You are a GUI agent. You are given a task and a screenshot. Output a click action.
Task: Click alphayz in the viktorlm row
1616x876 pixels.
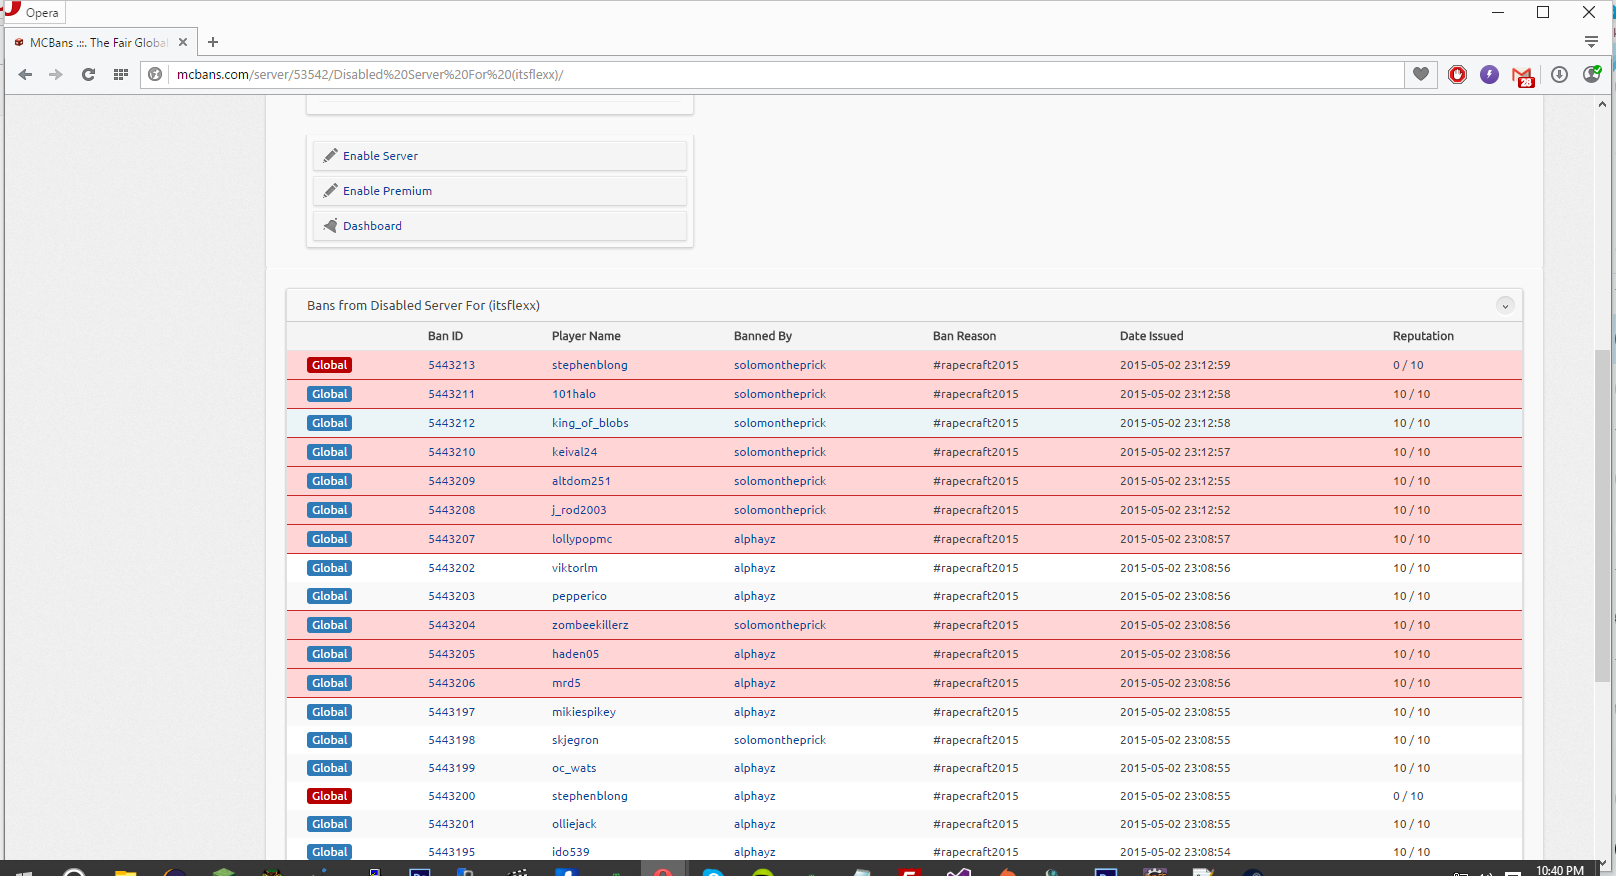click(x=755, y=568)
